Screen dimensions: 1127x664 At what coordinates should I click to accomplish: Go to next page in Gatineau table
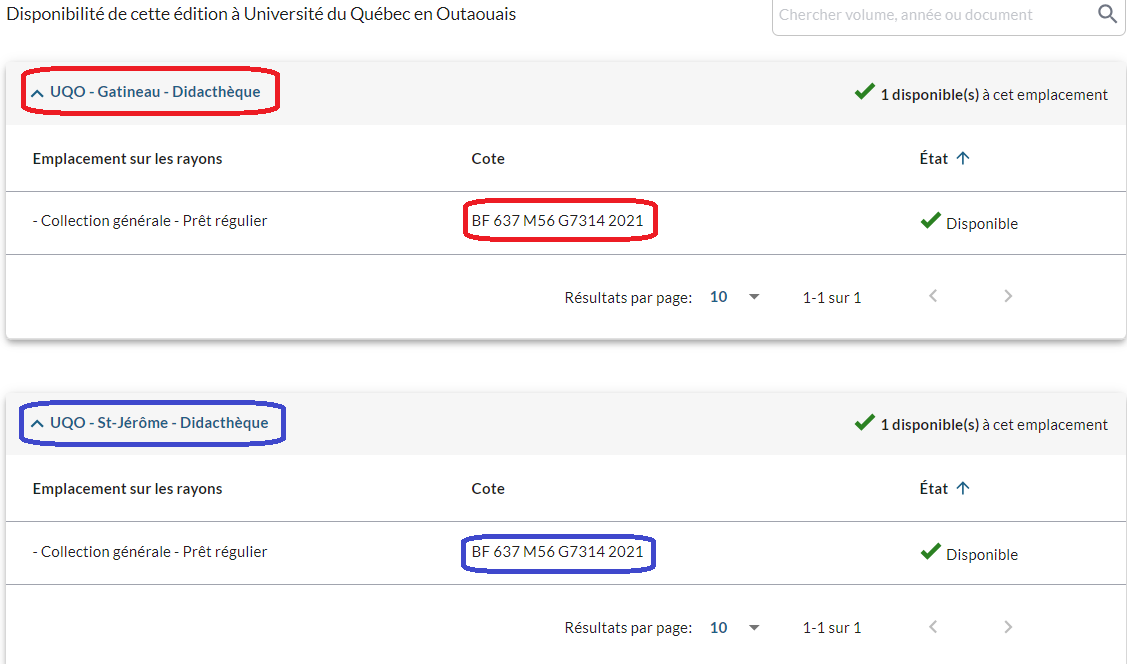coord(1008,296)
